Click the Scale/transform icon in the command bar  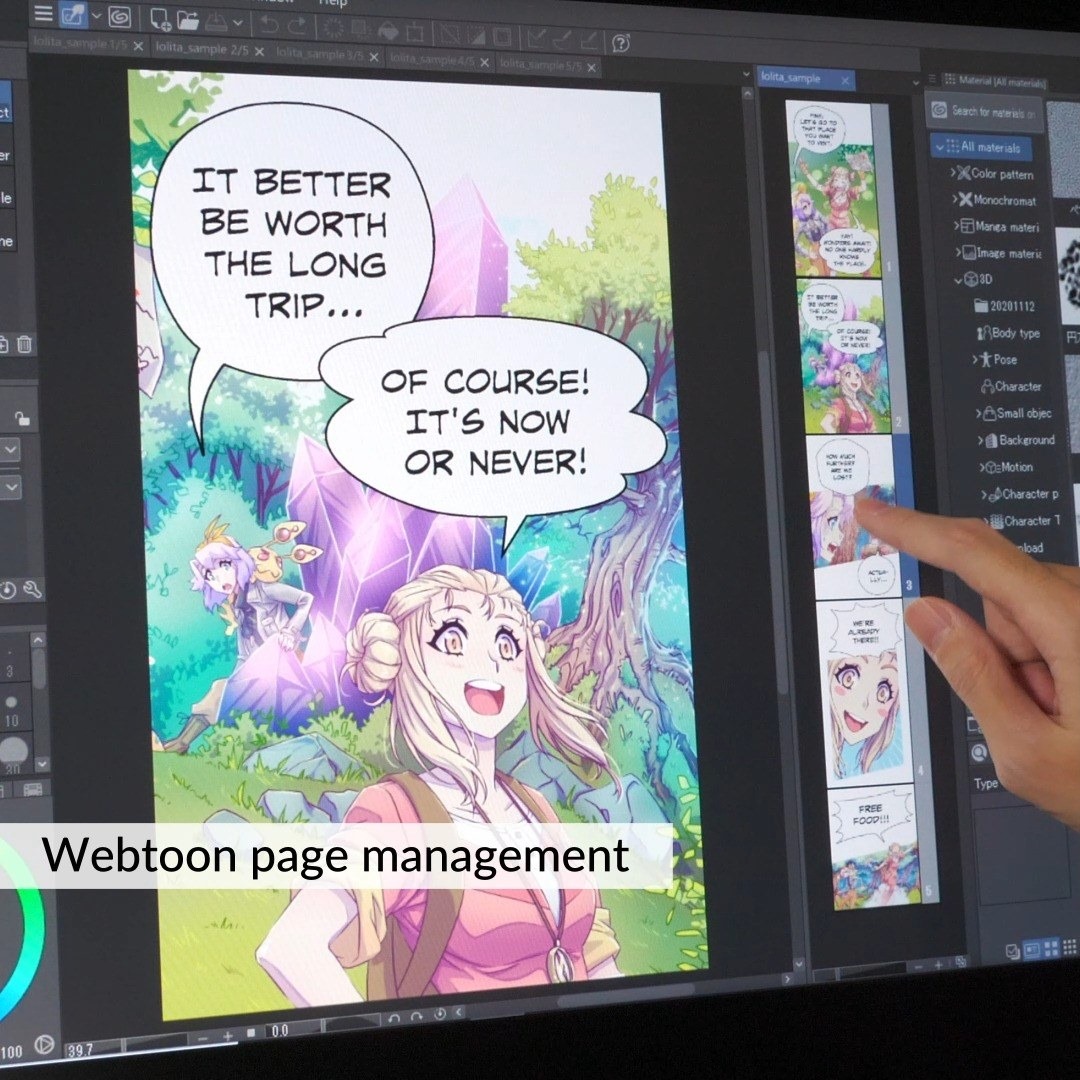pyautogui.click(x=415, y=32)
